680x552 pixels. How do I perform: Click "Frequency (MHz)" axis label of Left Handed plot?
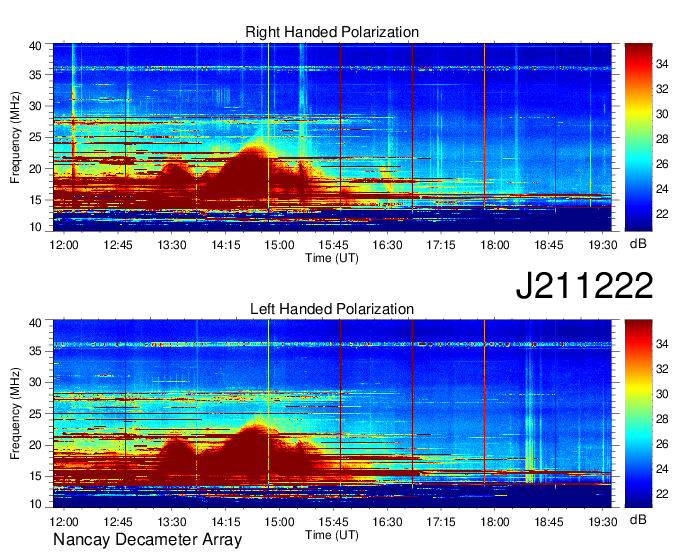(15, 414)
